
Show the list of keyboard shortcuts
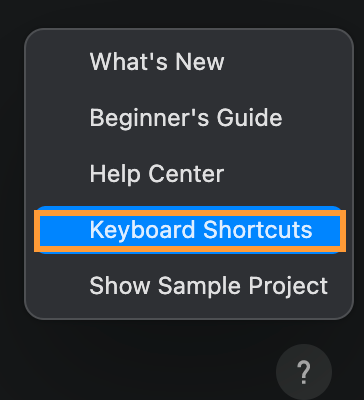(x=189, y=230)
